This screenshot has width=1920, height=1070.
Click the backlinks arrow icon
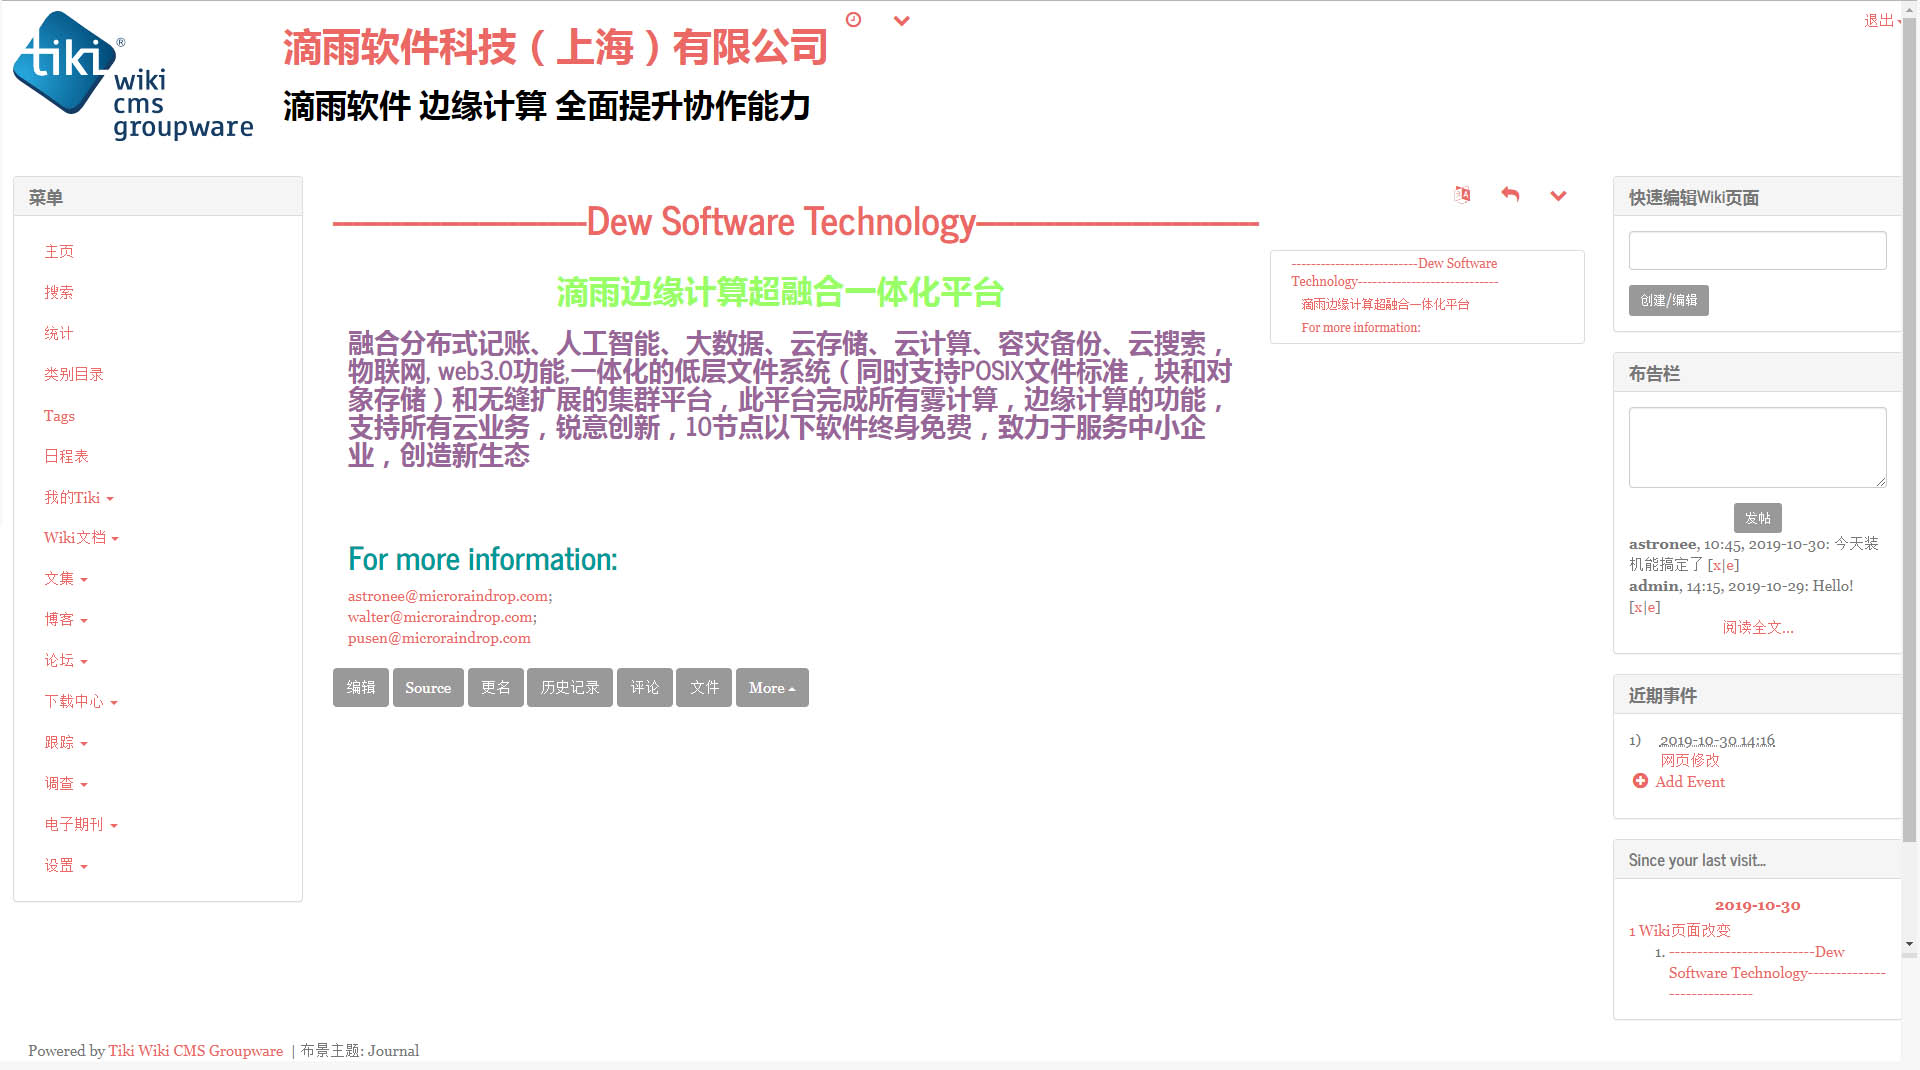[x=1510, y=194]
